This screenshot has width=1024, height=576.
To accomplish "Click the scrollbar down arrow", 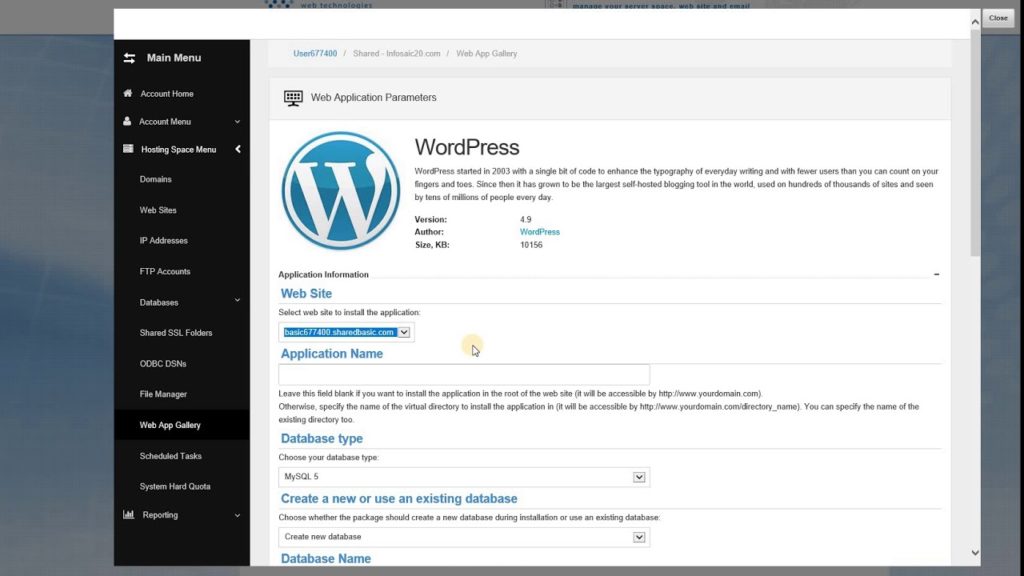I will pos(975,552).
